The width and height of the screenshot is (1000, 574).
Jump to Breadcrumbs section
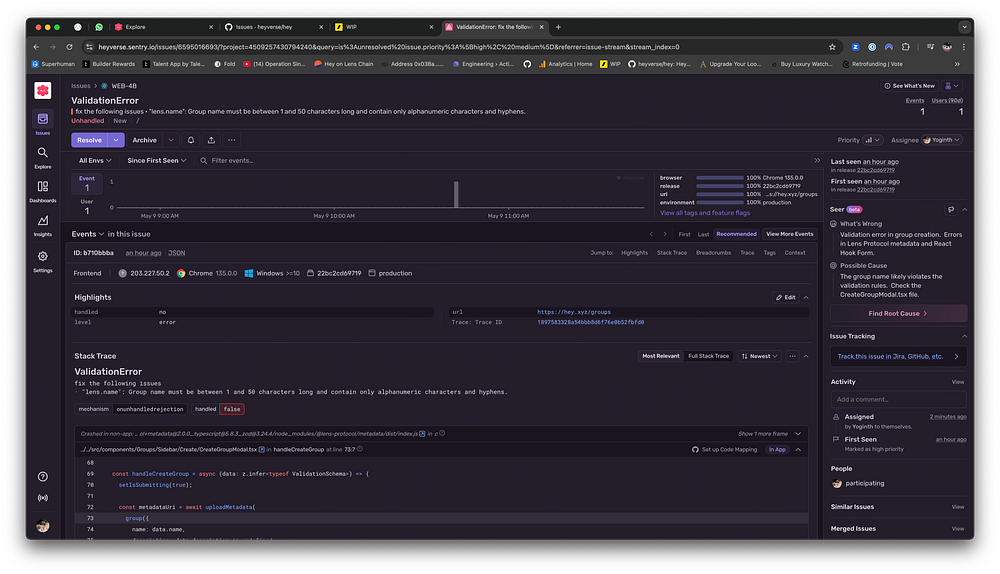tap(713, 253)
